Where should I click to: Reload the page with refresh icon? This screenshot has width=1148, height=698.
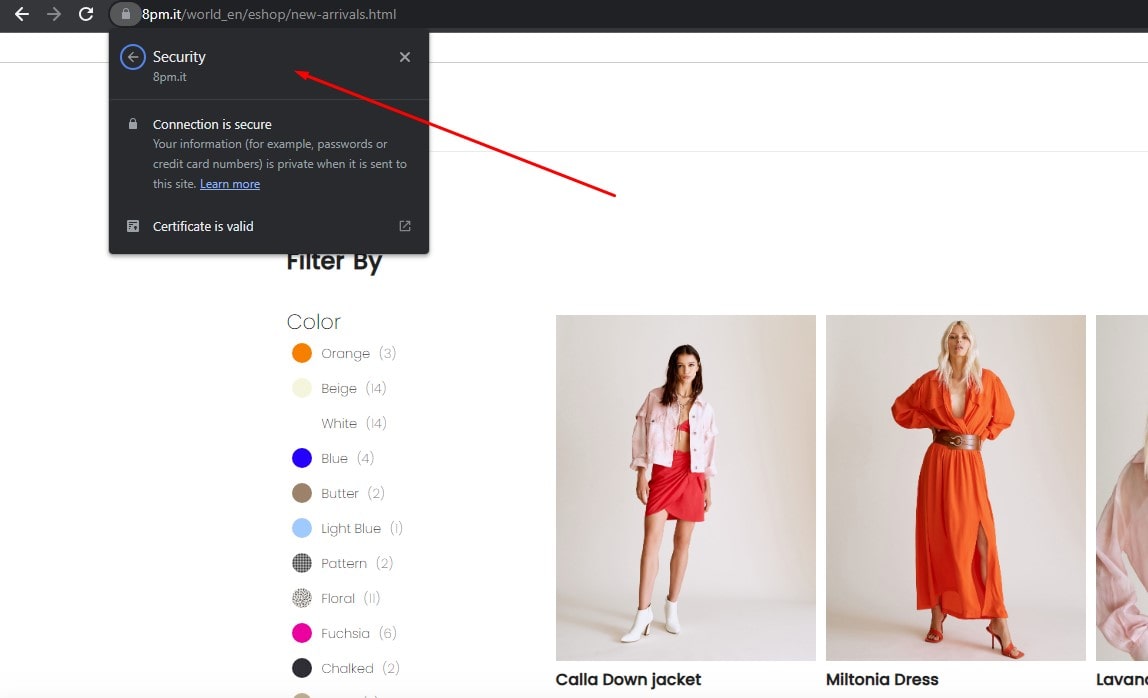(86, 14)
